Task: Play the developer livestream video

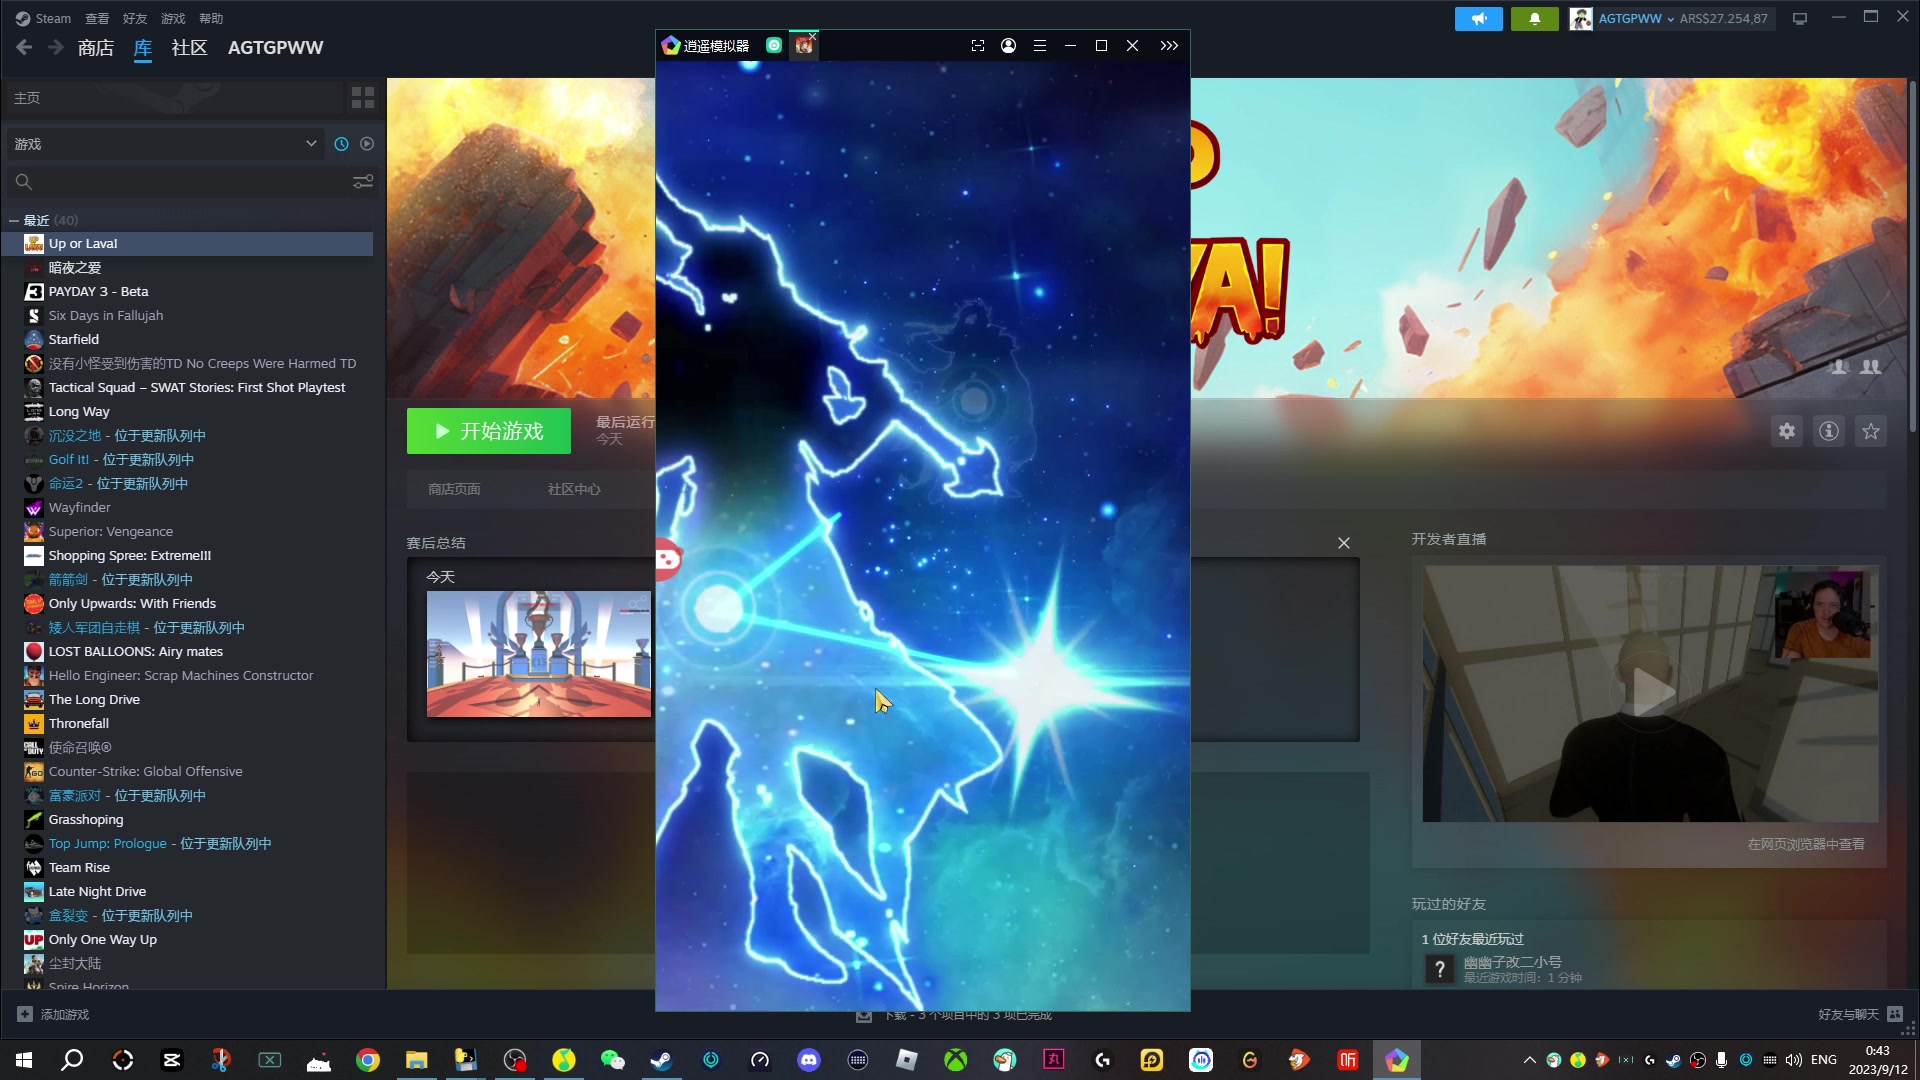Action: [1650, 692]
